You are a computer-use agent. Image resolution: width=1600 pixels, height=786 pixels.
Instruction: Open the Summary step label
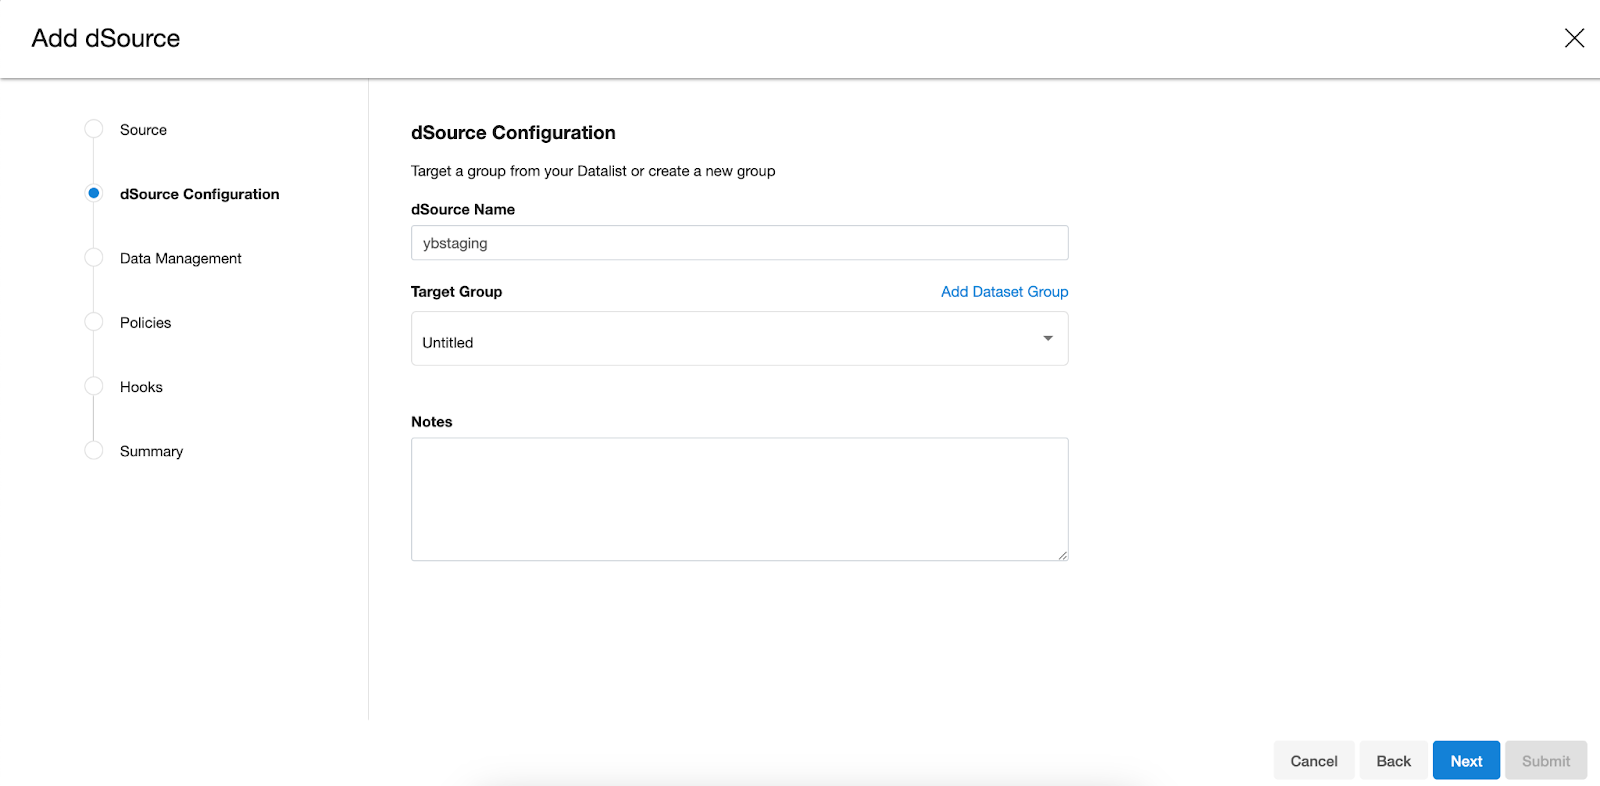click(x=151, y=451)
